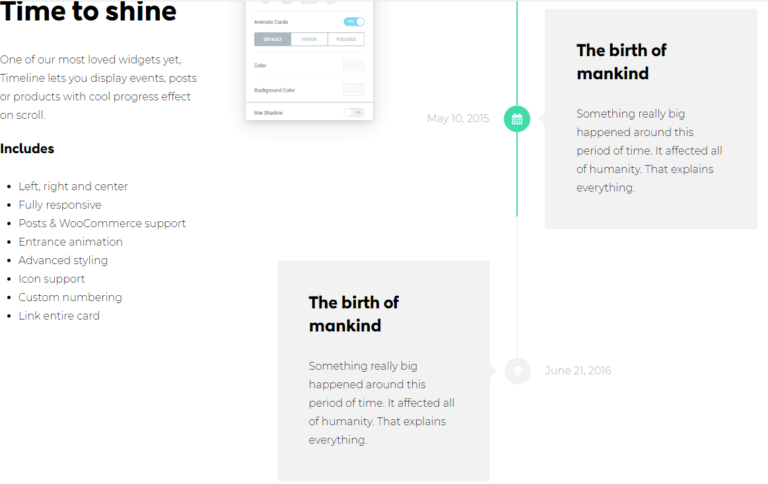Toggle the Animate Cards switch
Screen dimensions: 768x484
coord(354,21)
